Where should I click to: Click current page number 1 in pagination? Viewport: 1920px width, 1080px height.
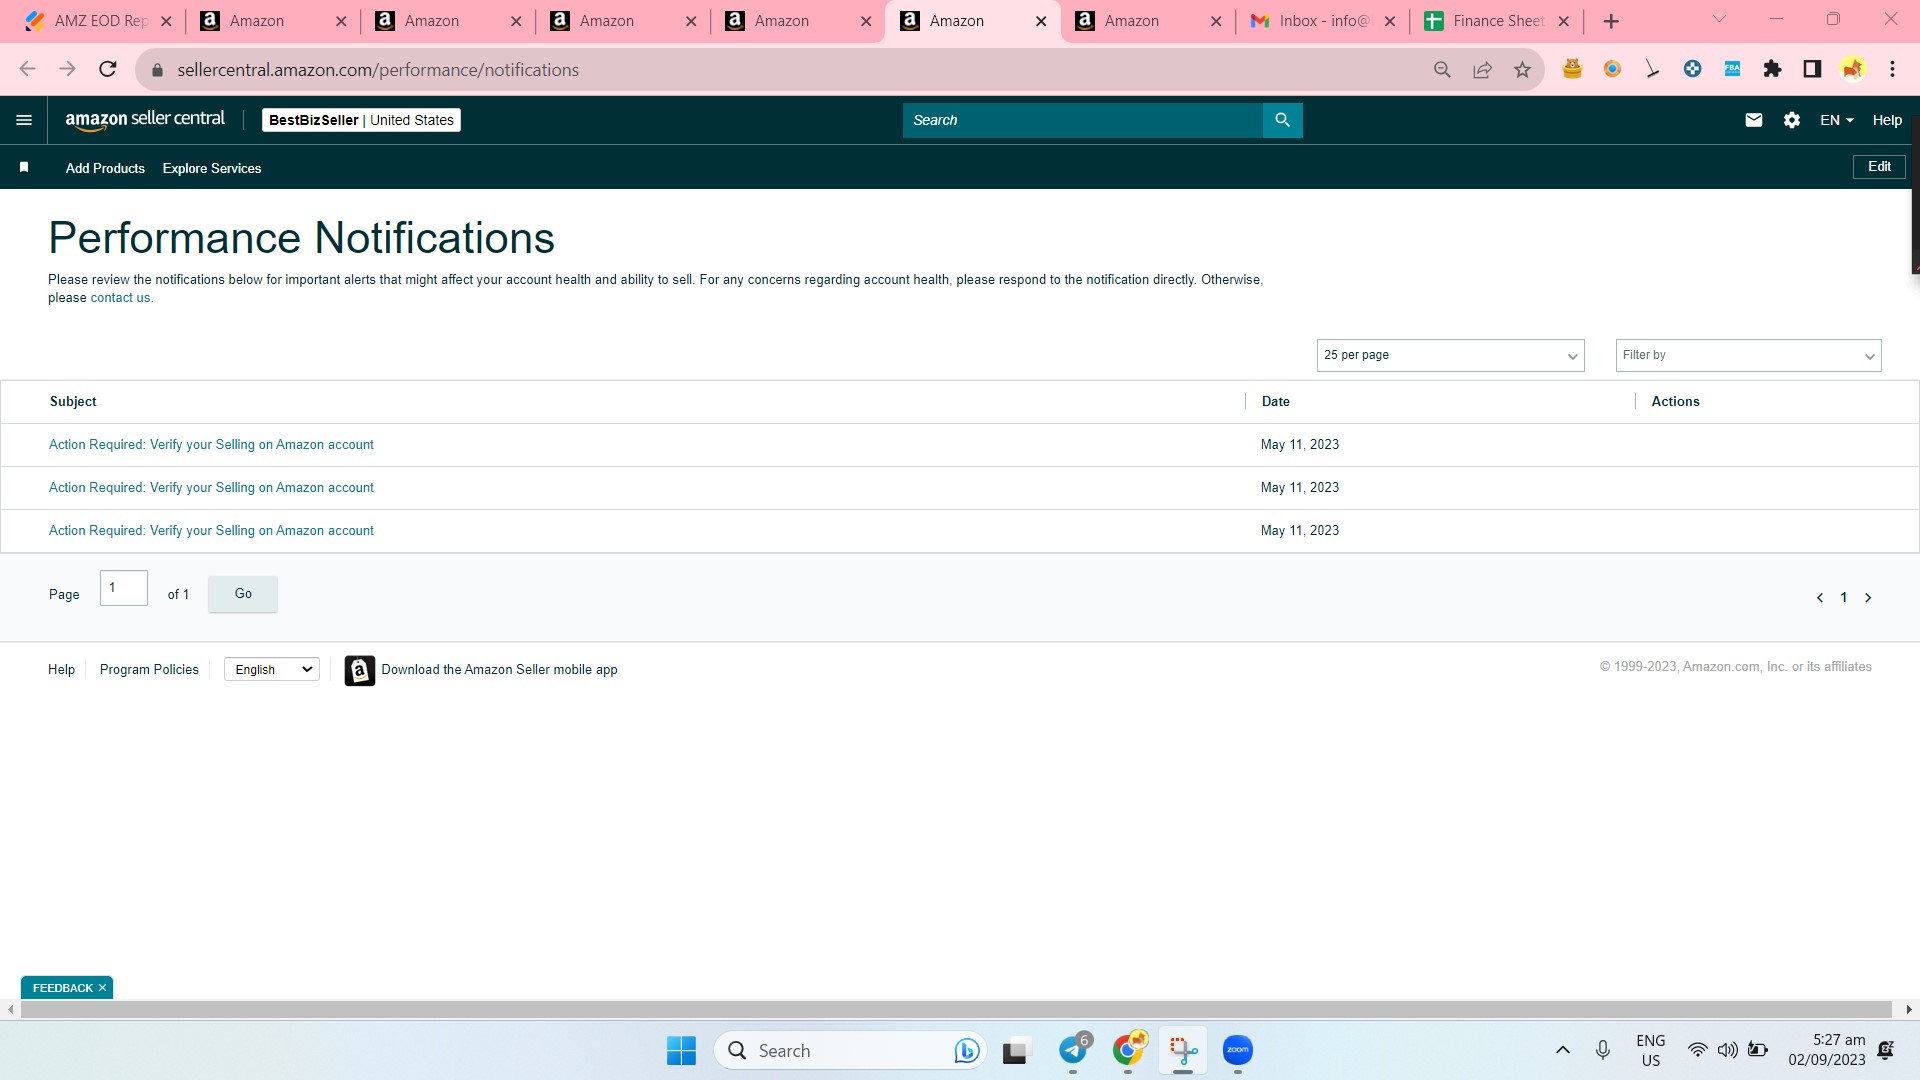click(x=1844, y=598)
